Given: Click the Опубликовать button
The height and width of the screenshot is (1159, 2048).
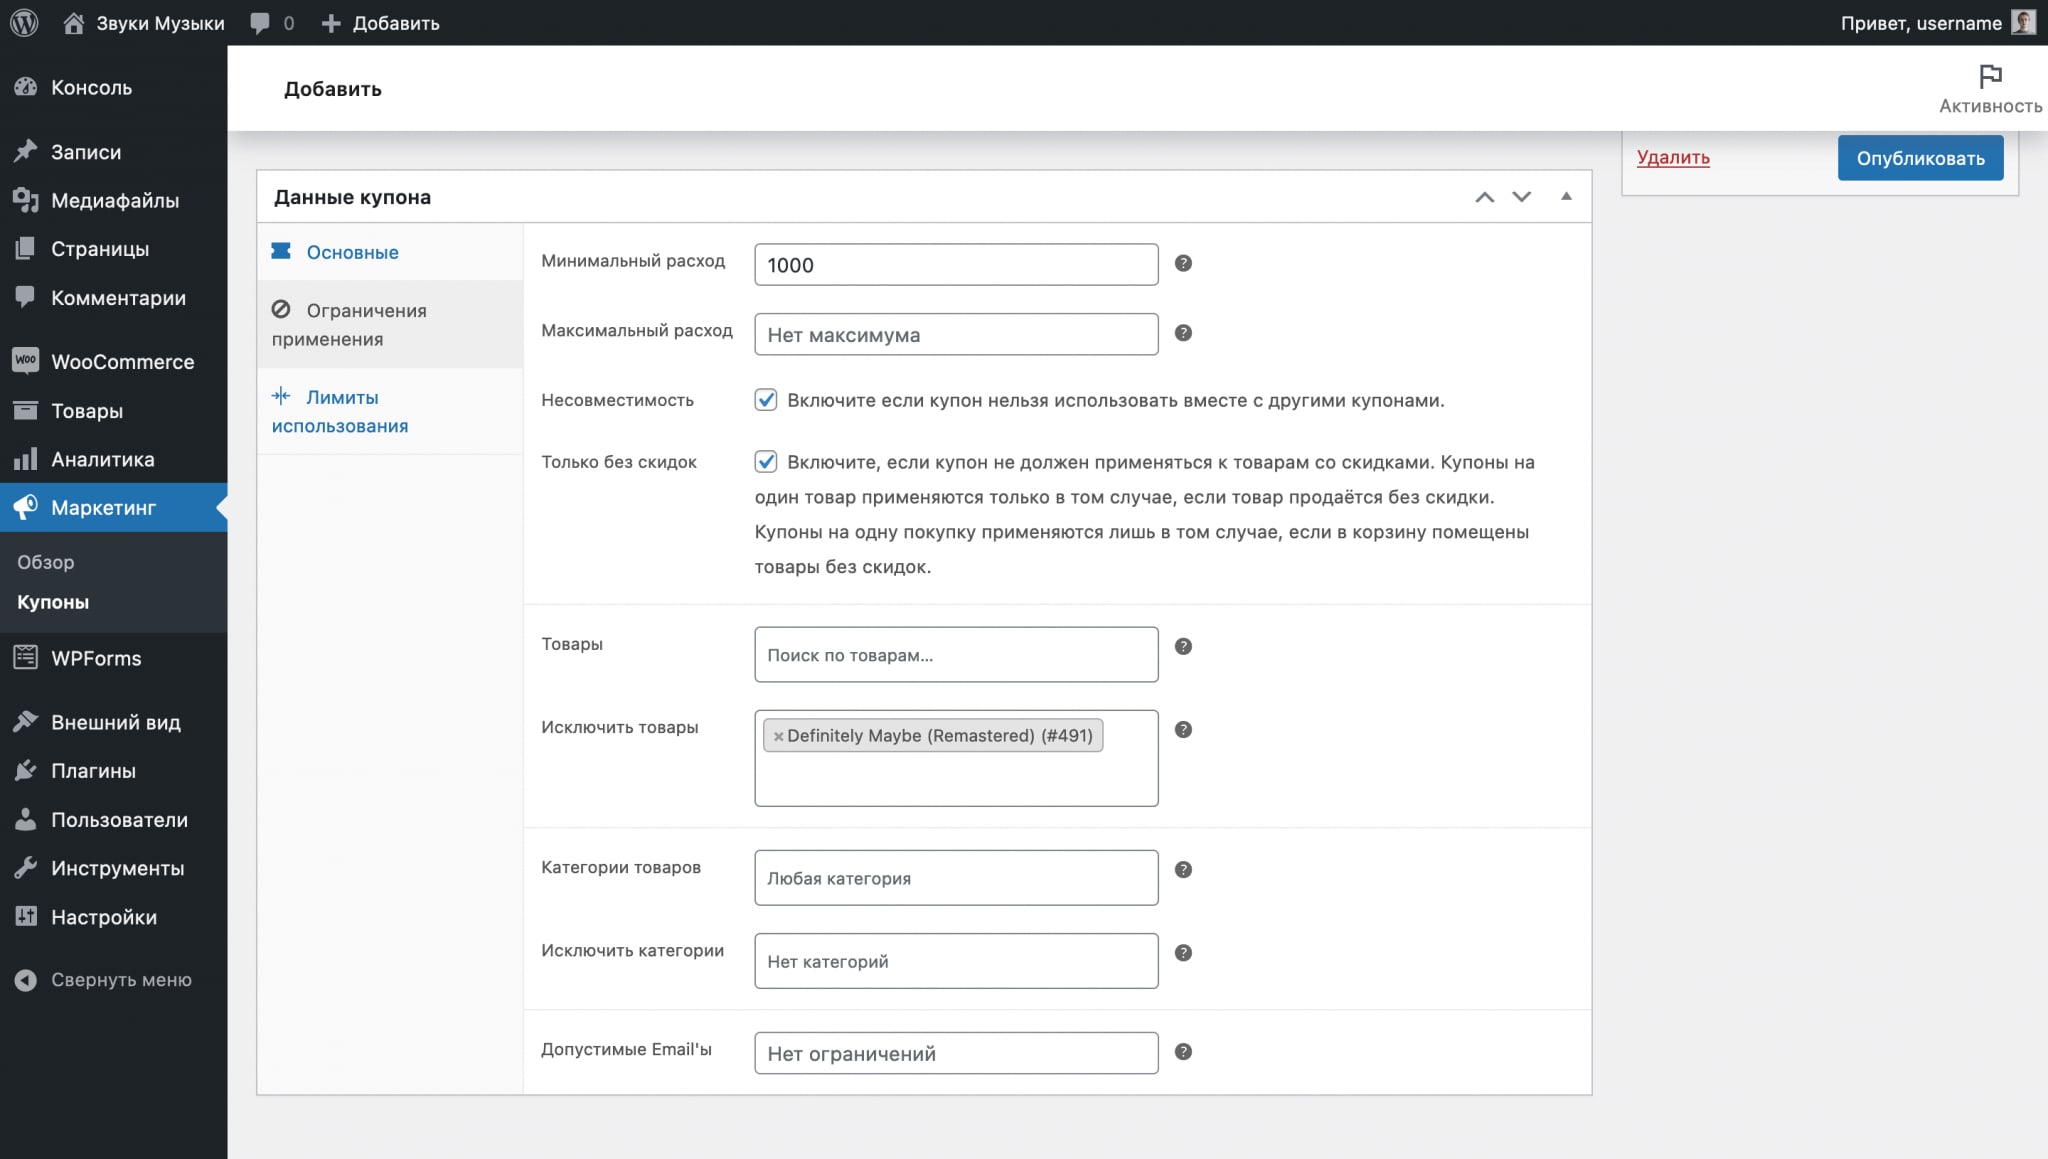Looking at the screenshot, I should coord(1920,158).
